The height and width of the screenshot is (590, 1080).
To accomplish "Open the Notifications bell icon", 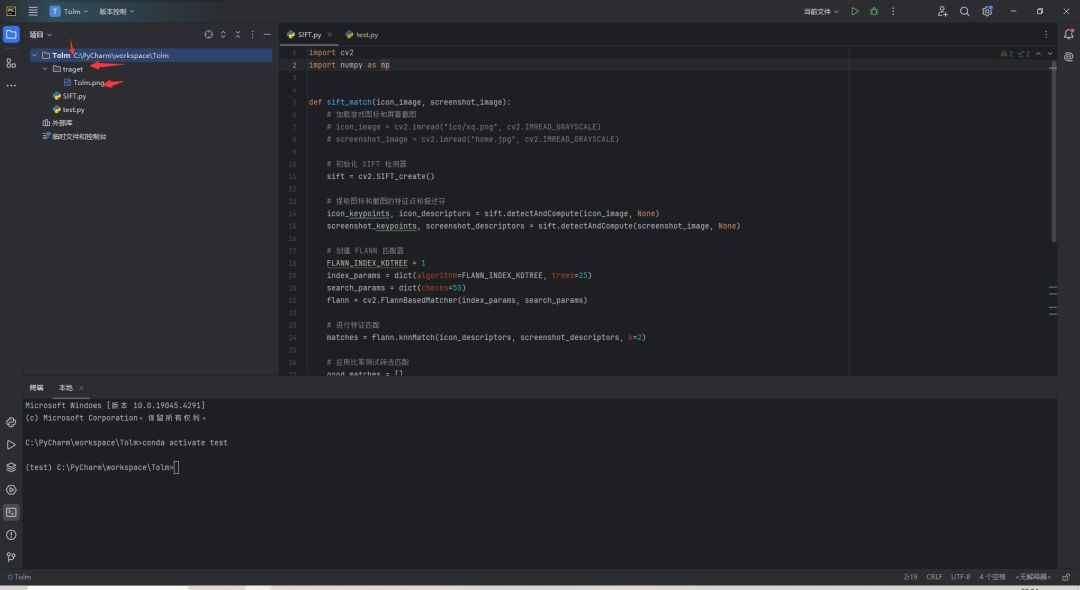I will 1068,34.
